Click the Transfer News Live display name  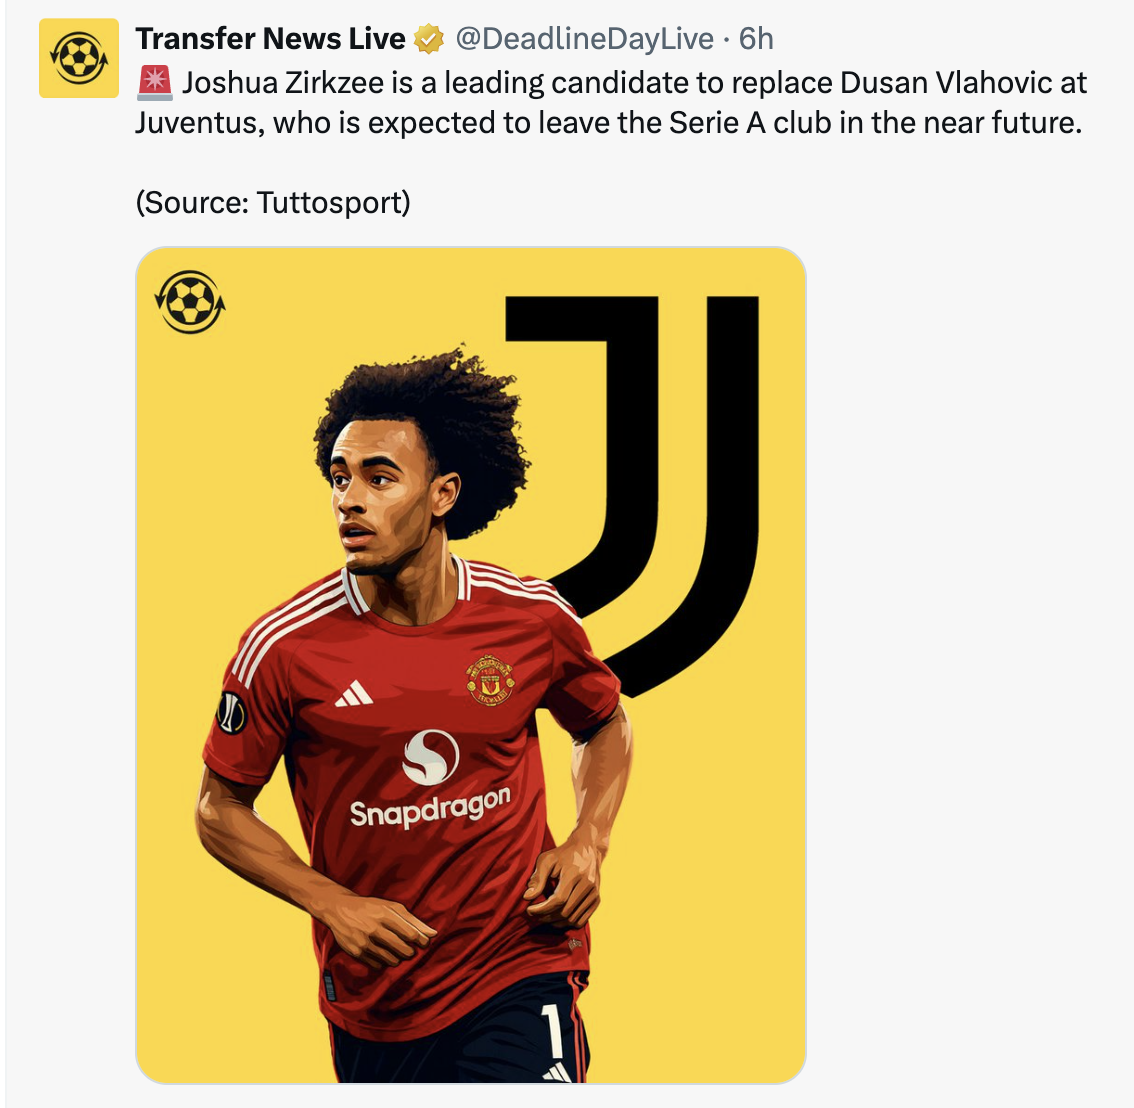[270, 39]
